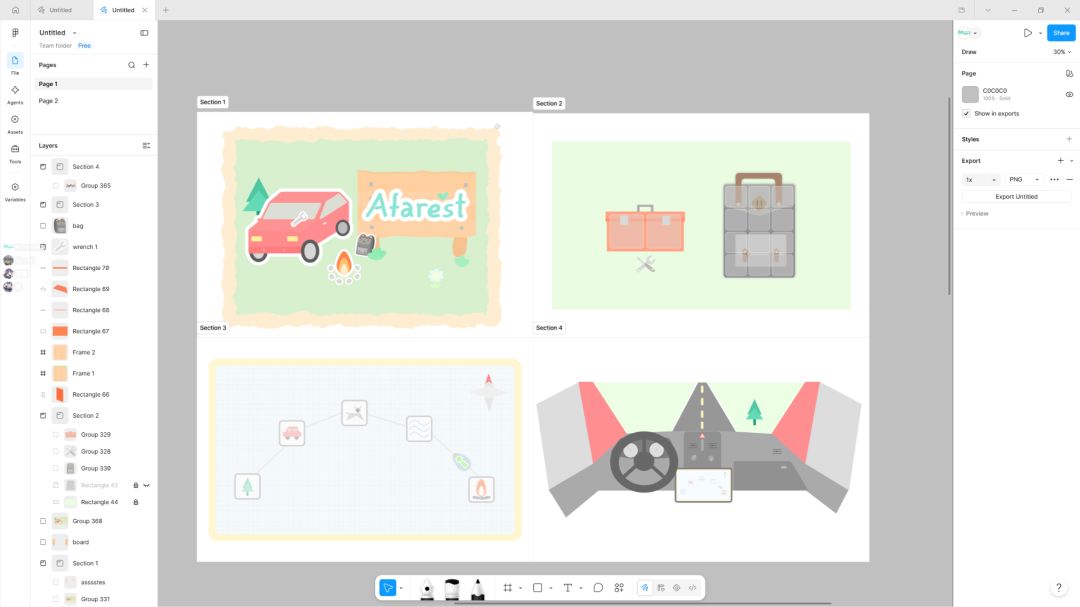1080x607 pixels.
Task: Select Page 1 in the Pages list
Action: (x=93, y=84)
